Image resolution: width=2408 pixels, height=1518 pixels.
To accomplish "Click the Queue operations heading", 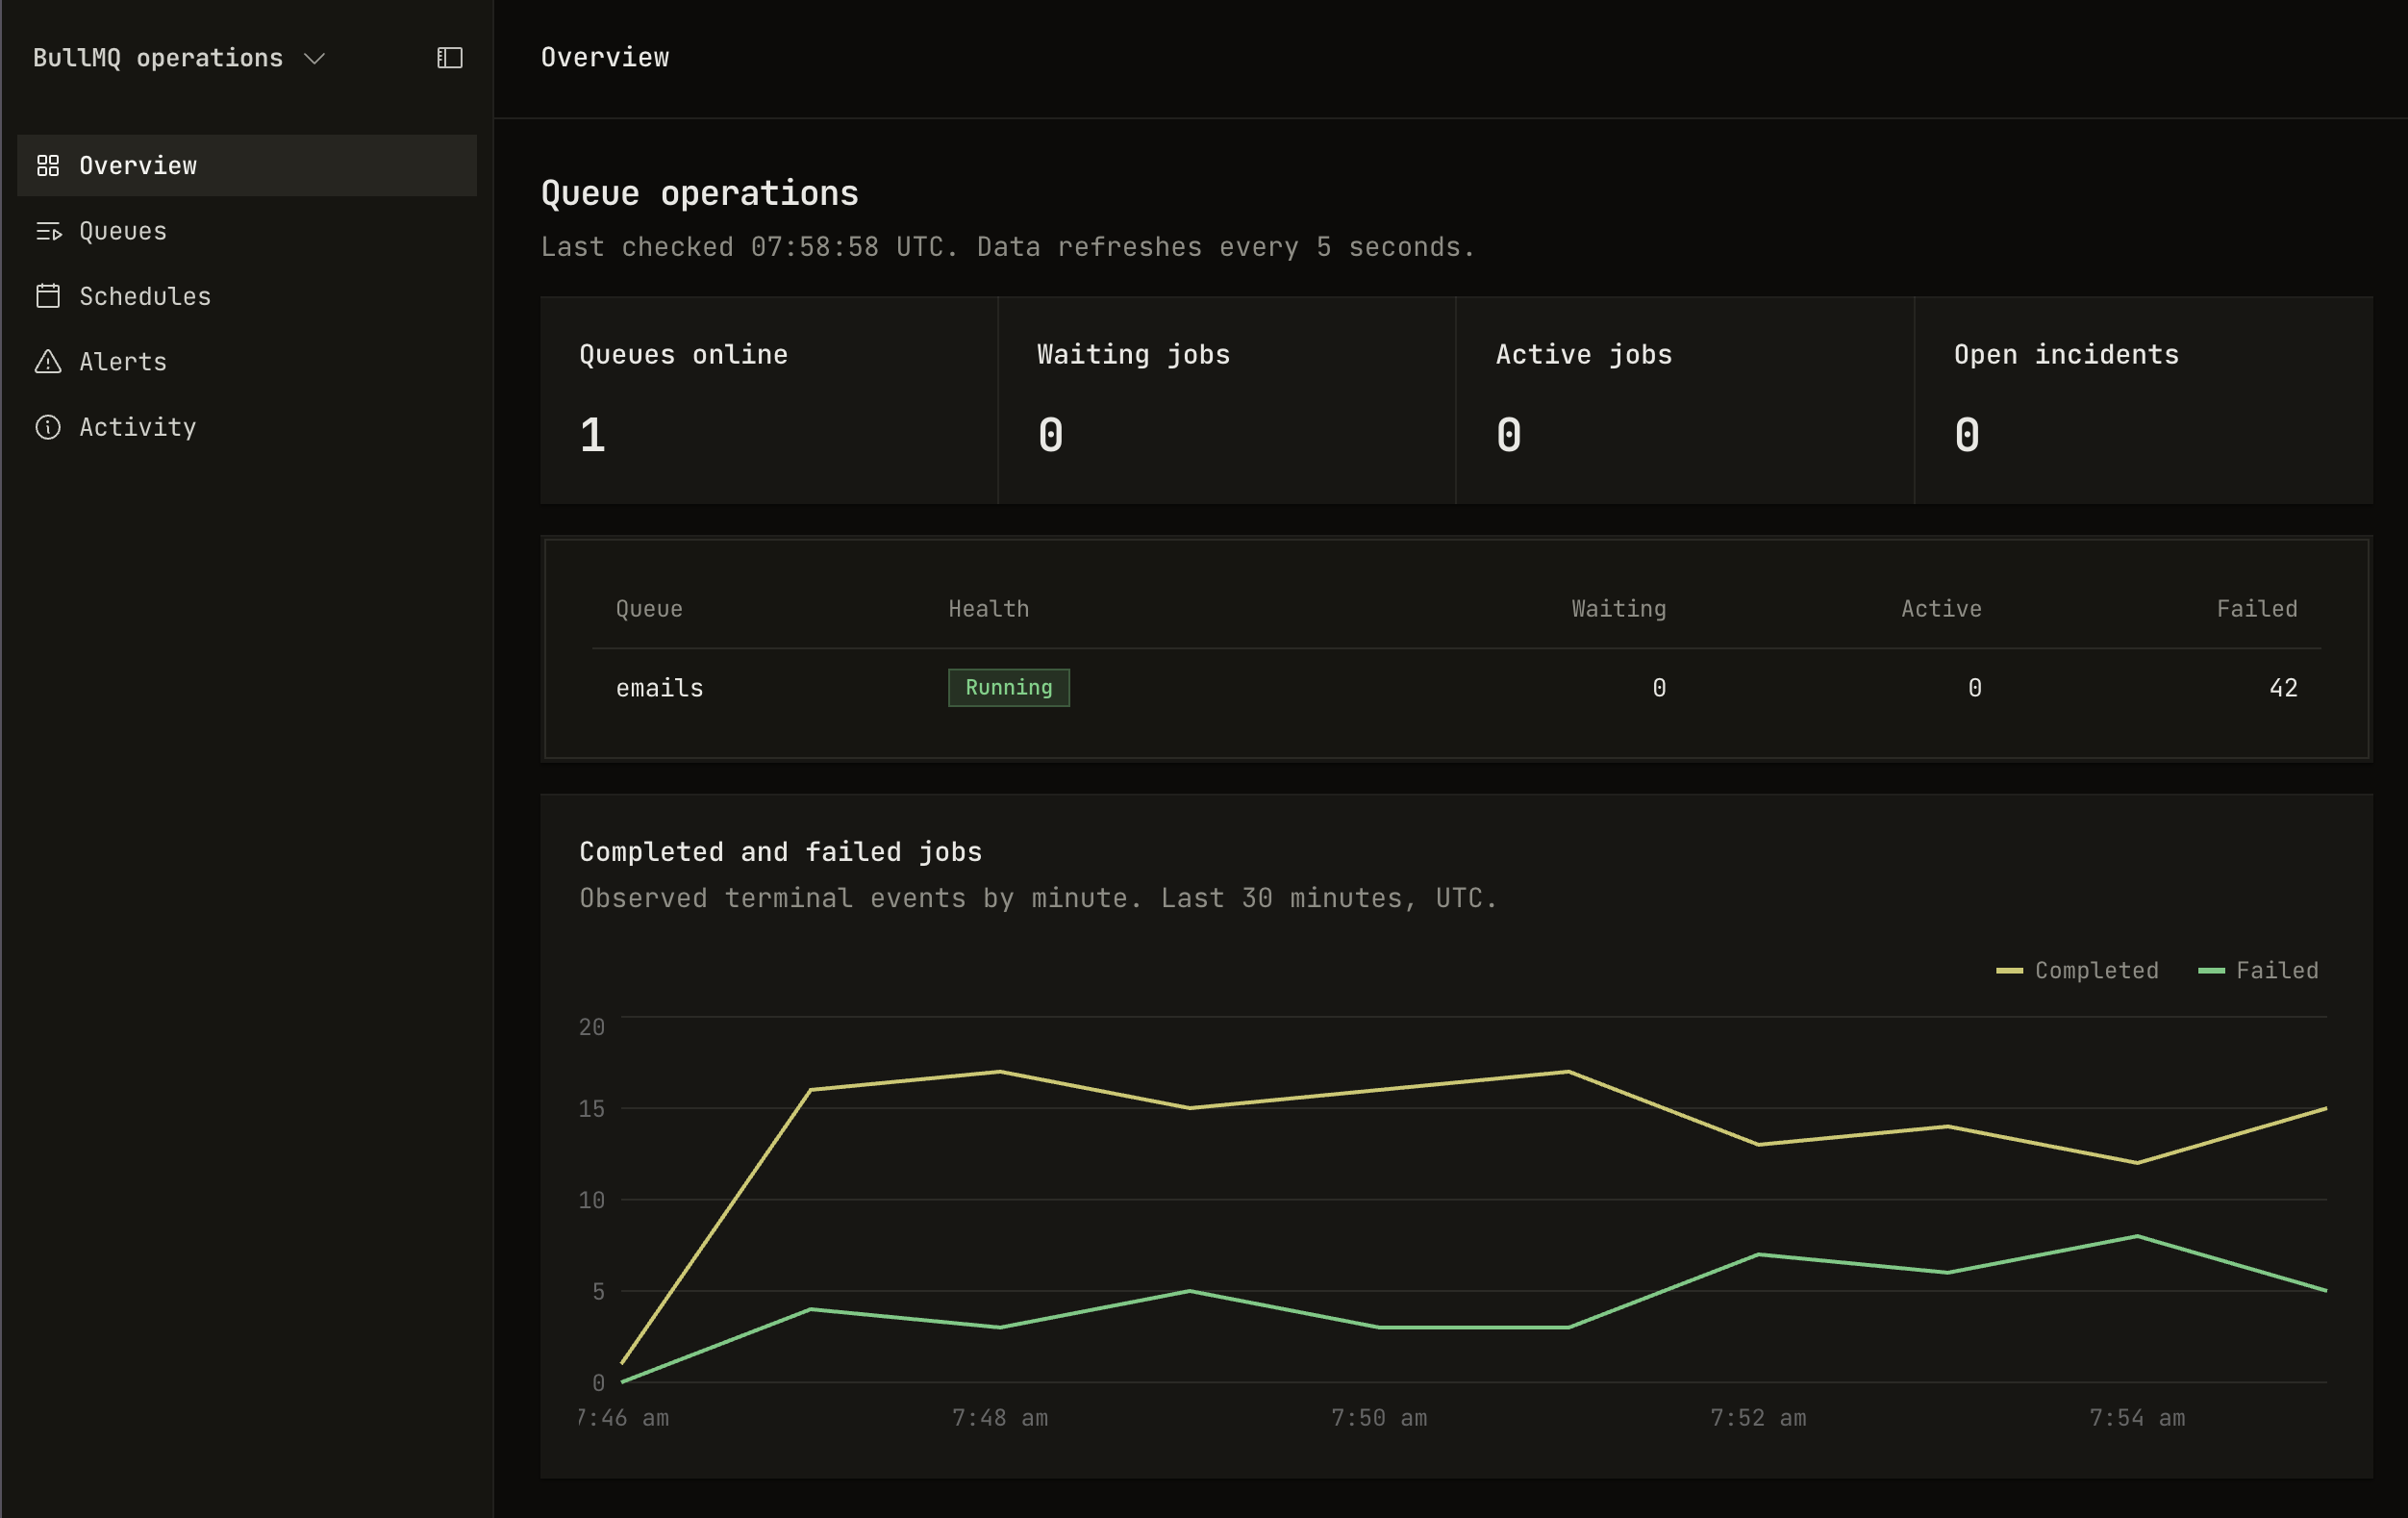I will pos(700,193).
